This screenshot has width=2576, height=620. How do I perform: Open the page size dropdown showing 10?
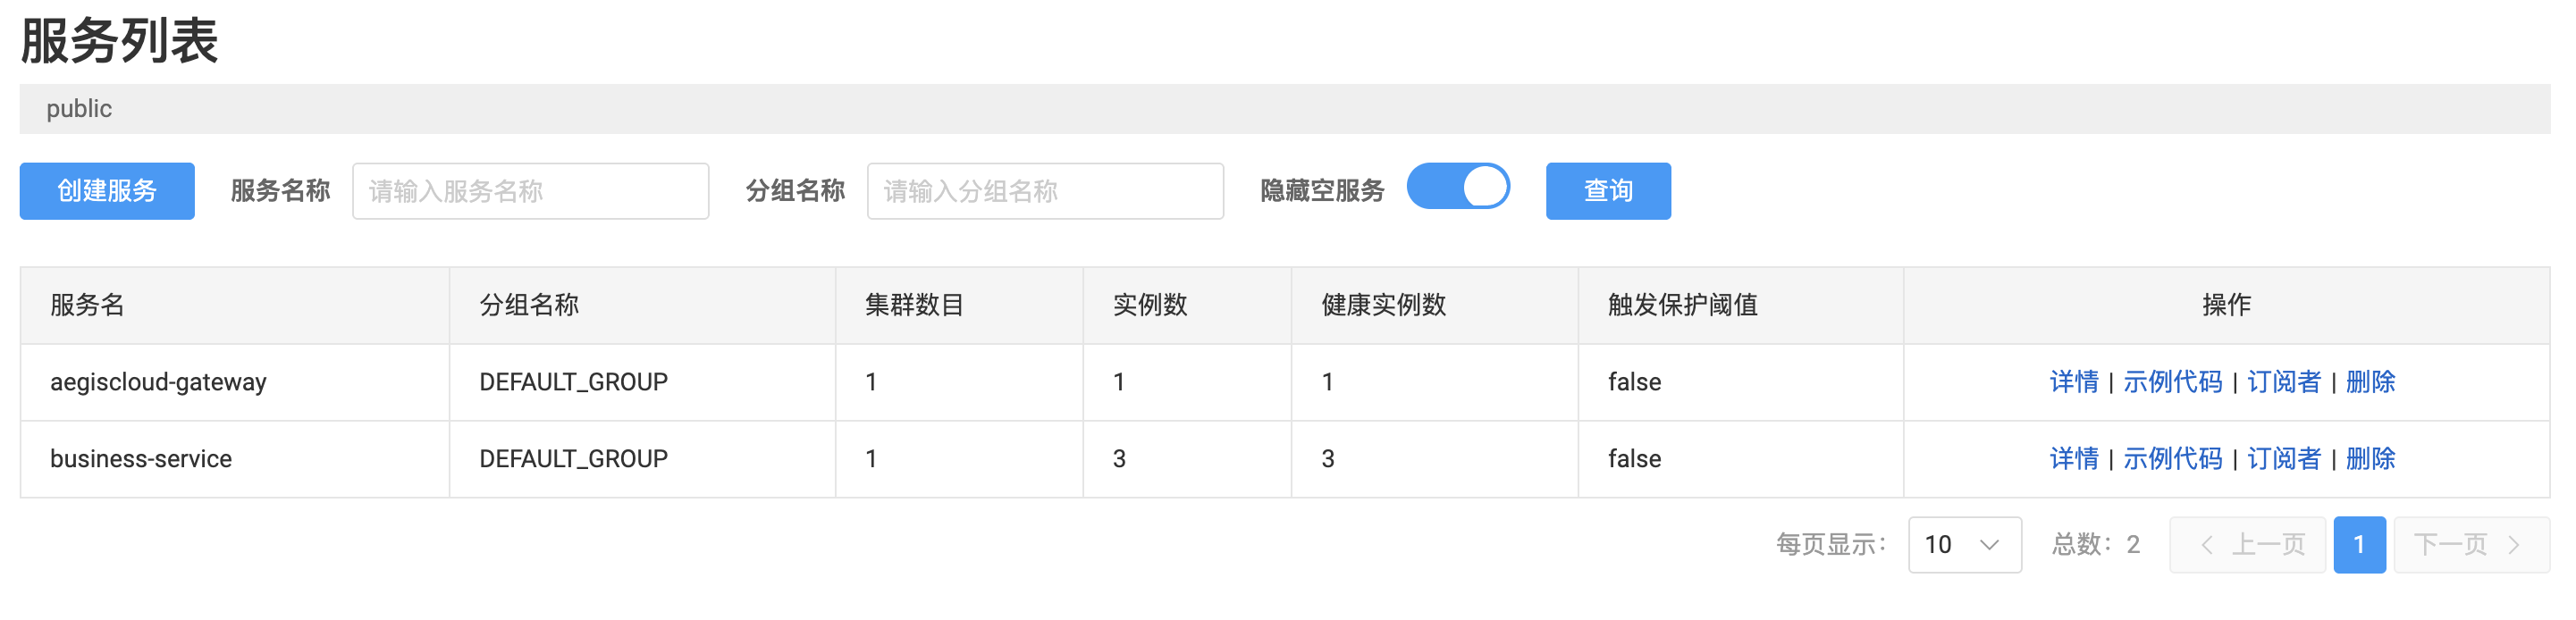pos(1963,545)
